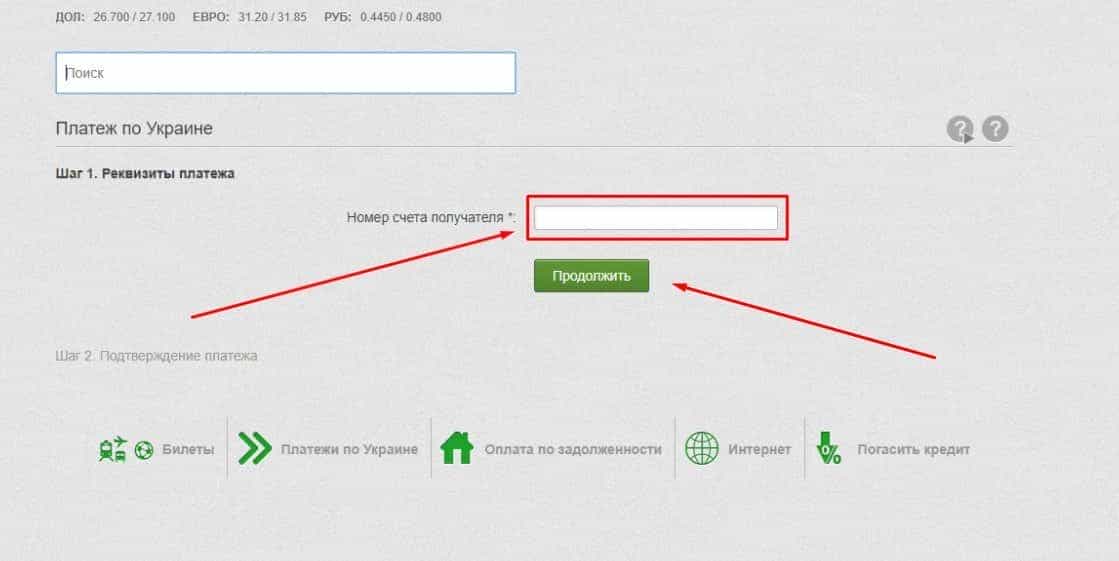Click into the Поиск search box
The image size is (1119, 561).
click(x=285, y=73)
